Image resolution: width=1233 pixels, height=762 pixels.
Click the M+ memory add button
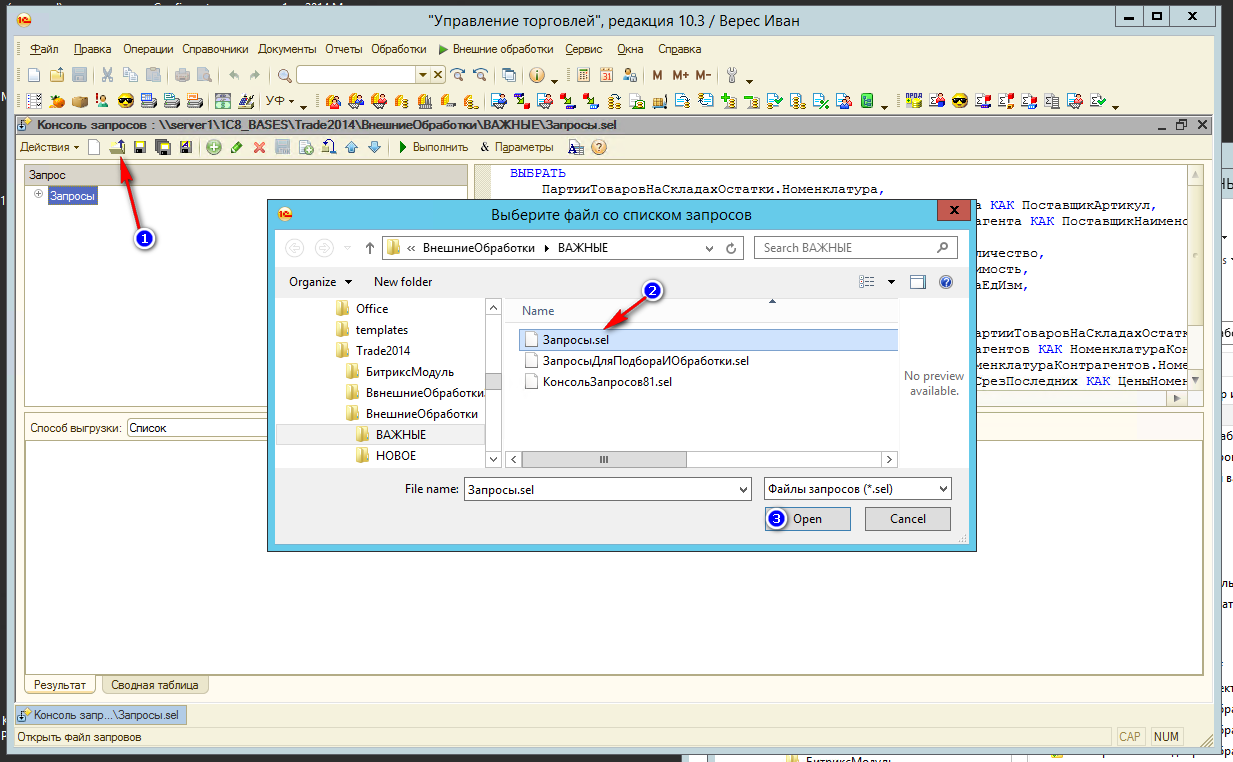(680, 75)
